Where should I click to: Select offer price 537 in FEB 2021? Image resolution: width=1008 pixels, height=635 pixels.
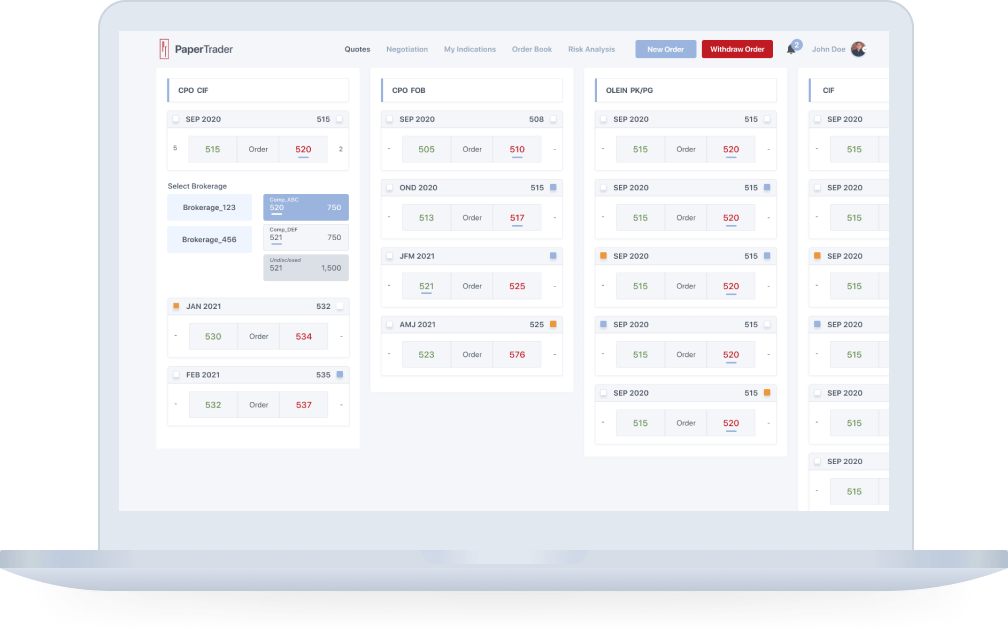(x=303, y=405)
